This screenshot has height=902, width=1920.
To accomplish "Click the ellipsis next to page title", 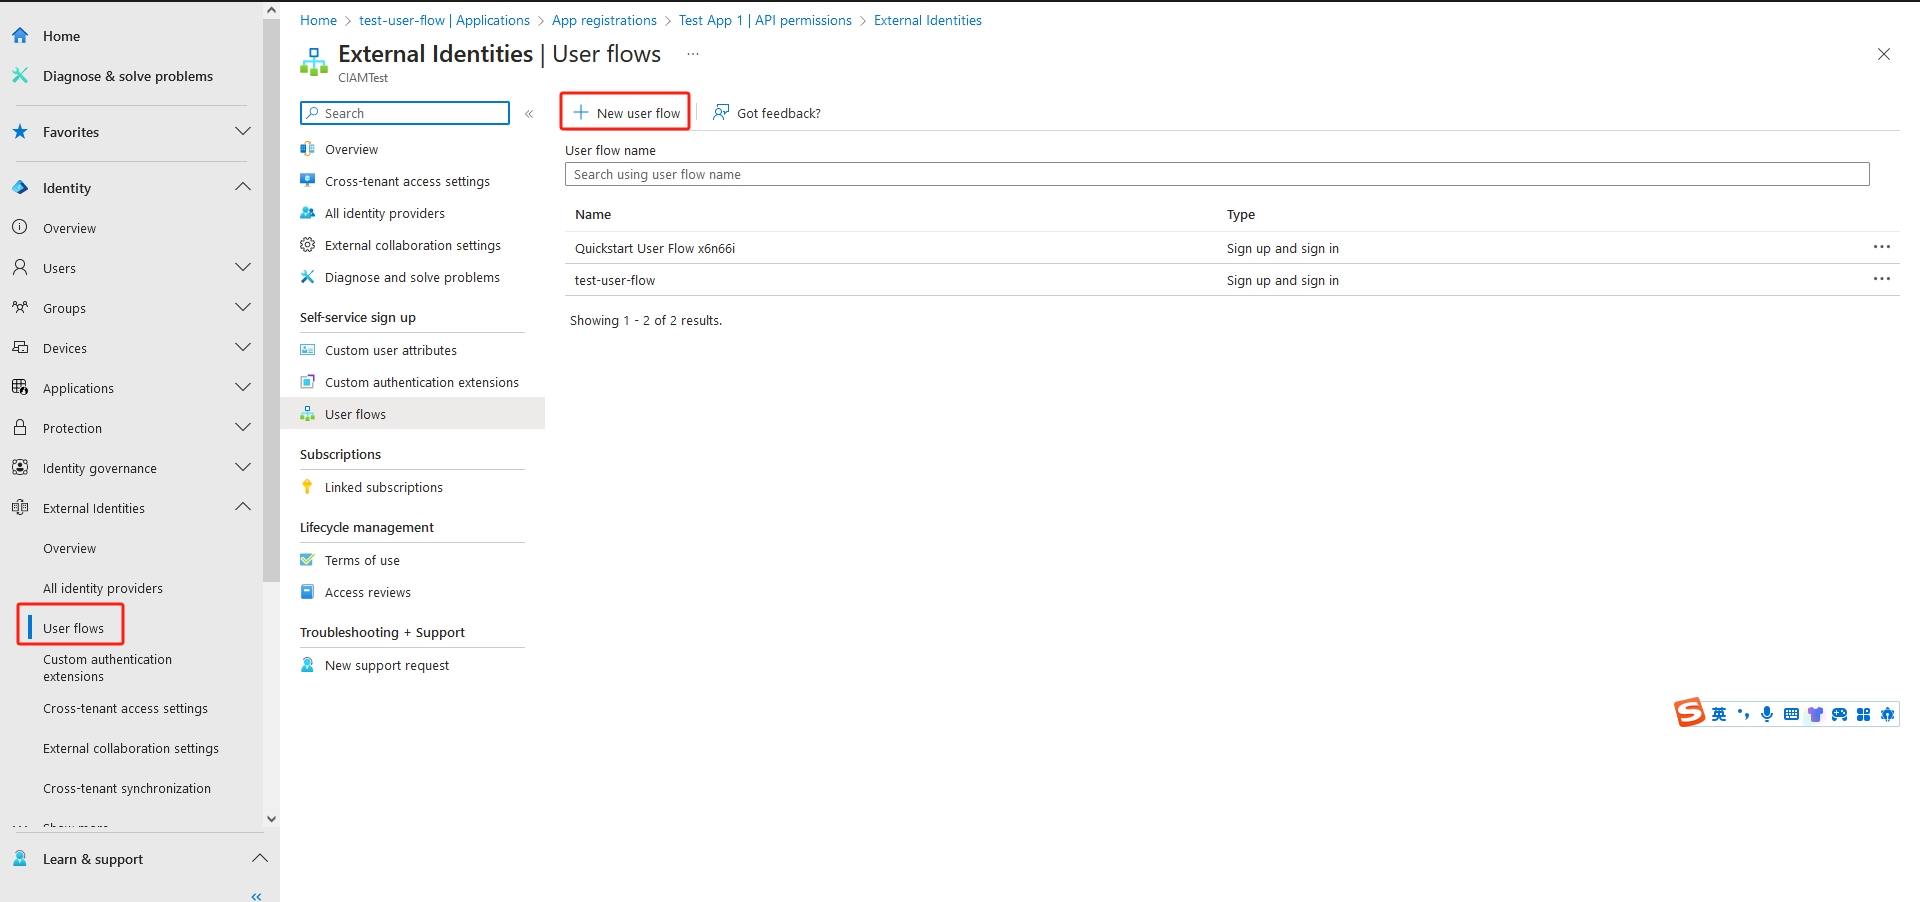I will click(693, 54).
